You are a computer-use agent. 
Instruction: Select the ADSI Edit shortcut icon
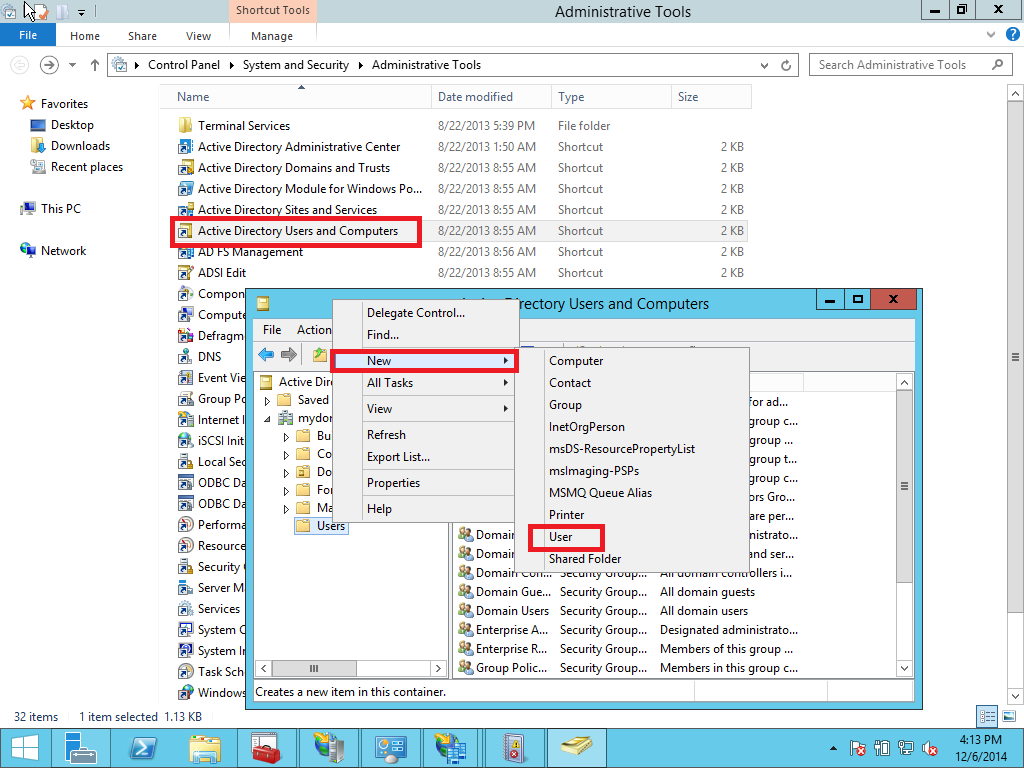[x=184, y=272]
